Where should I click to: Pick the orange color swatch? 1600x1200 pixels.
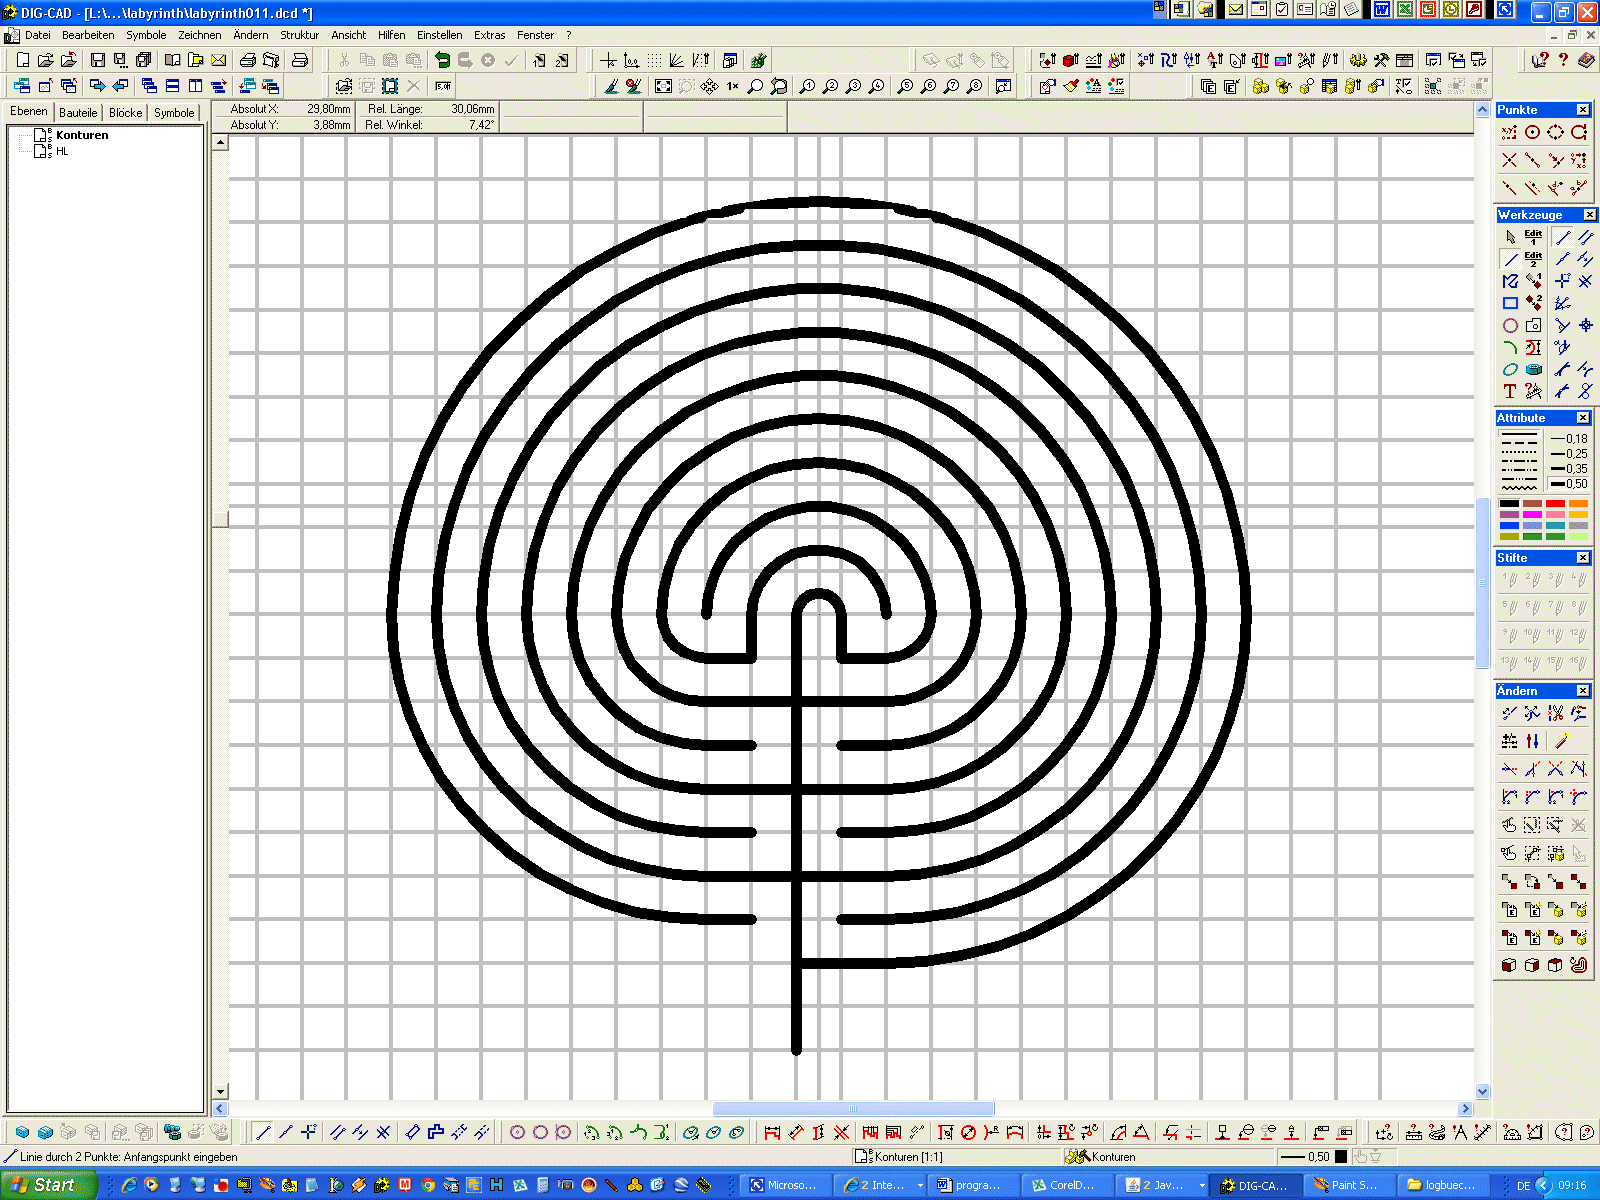(x=1578, y=504)
